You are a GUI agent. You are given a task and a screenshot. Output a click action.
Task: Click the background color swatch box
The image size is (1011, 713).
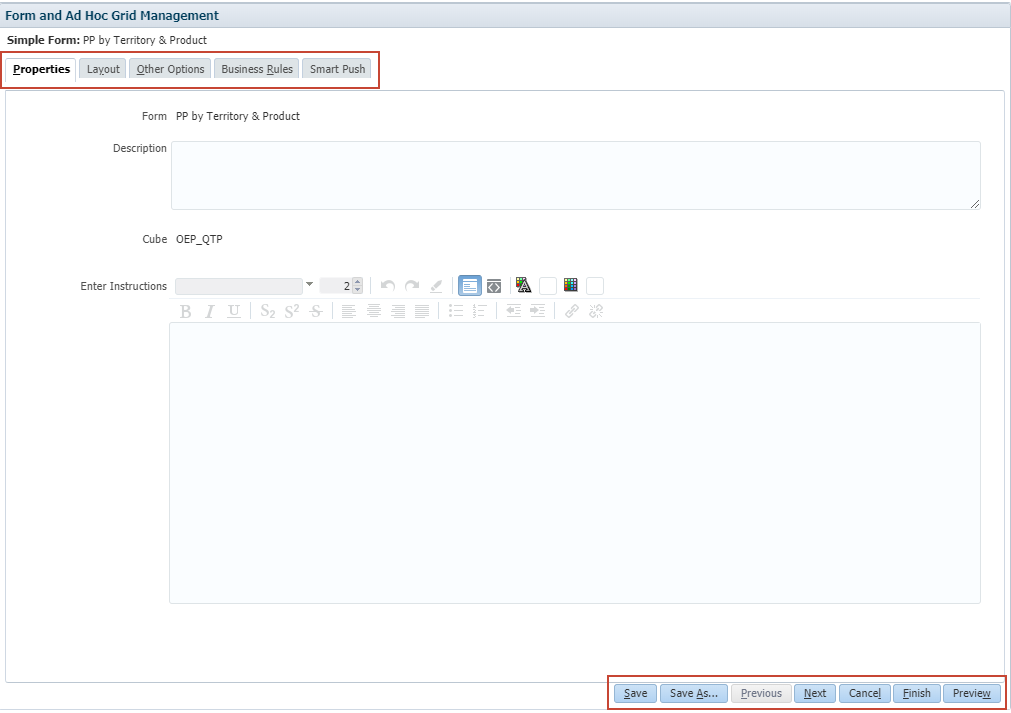(594, 286)
